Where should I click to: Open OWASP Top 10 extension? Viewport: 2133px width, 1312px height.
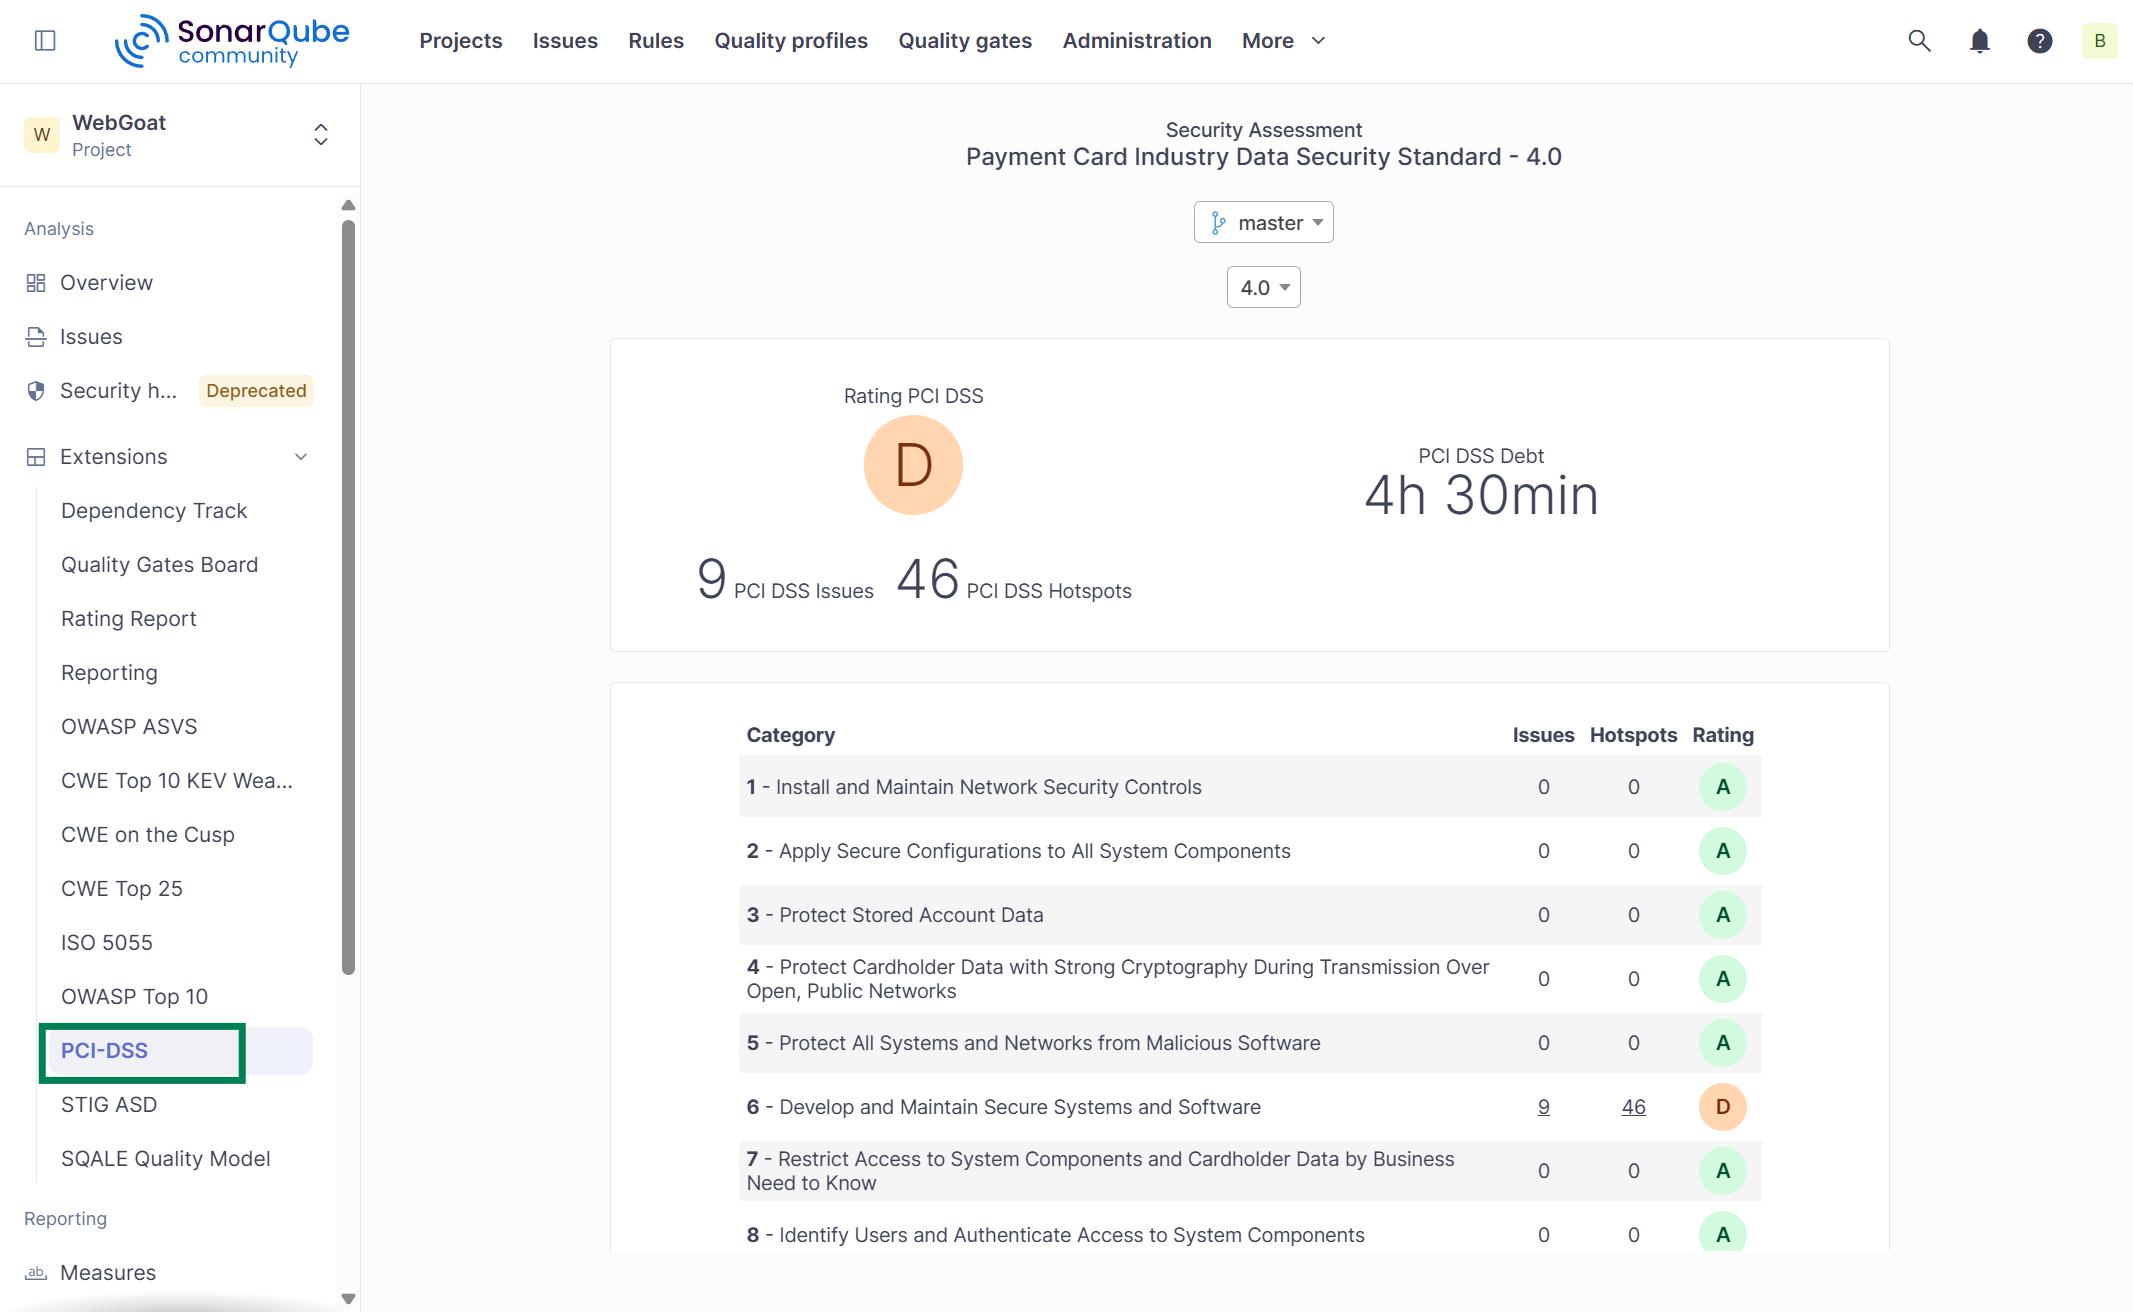click(x=135, y=997)
